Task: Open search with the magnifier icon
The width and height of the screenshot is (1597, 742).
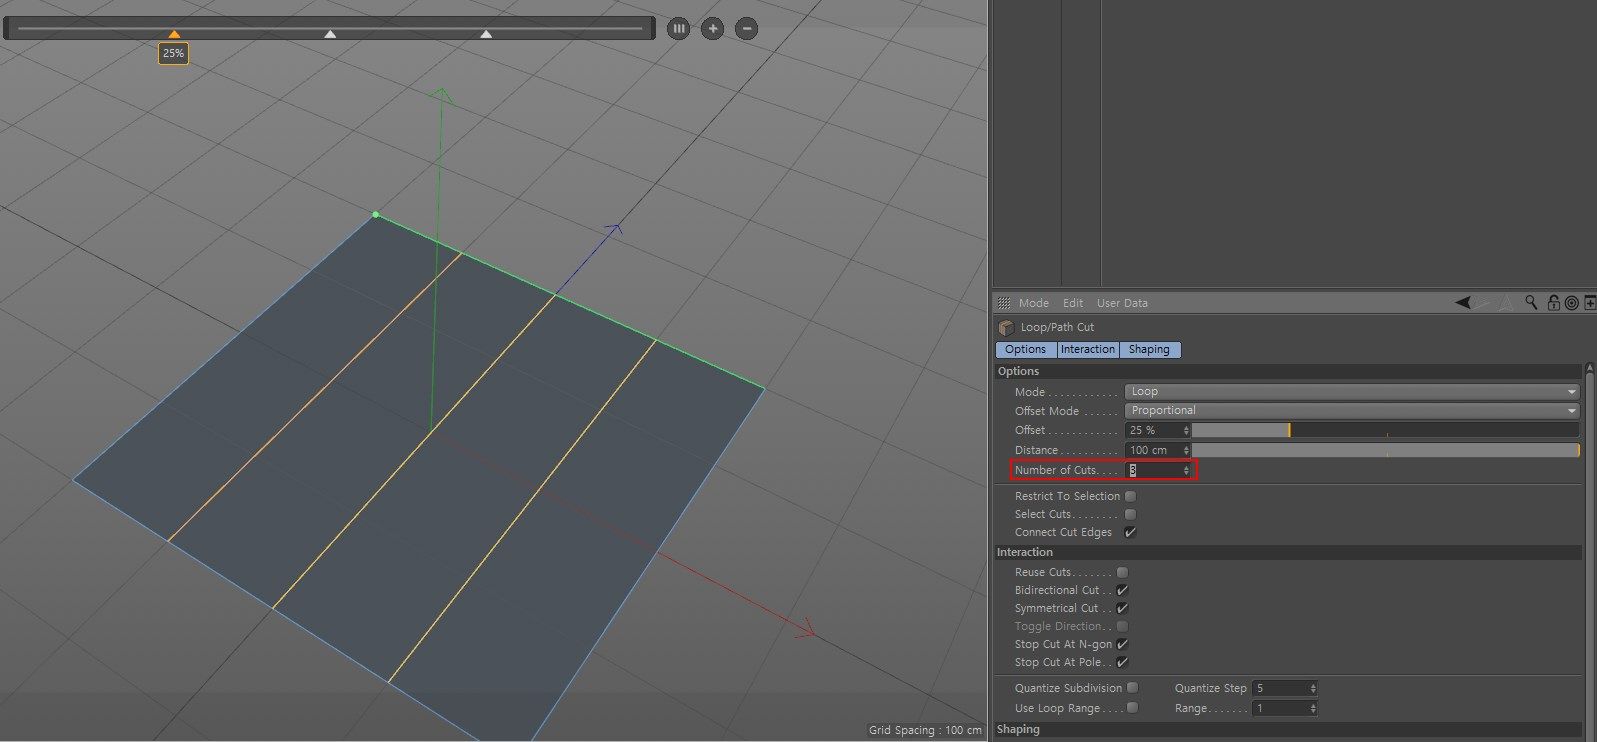Action: tap(1531, 303)
